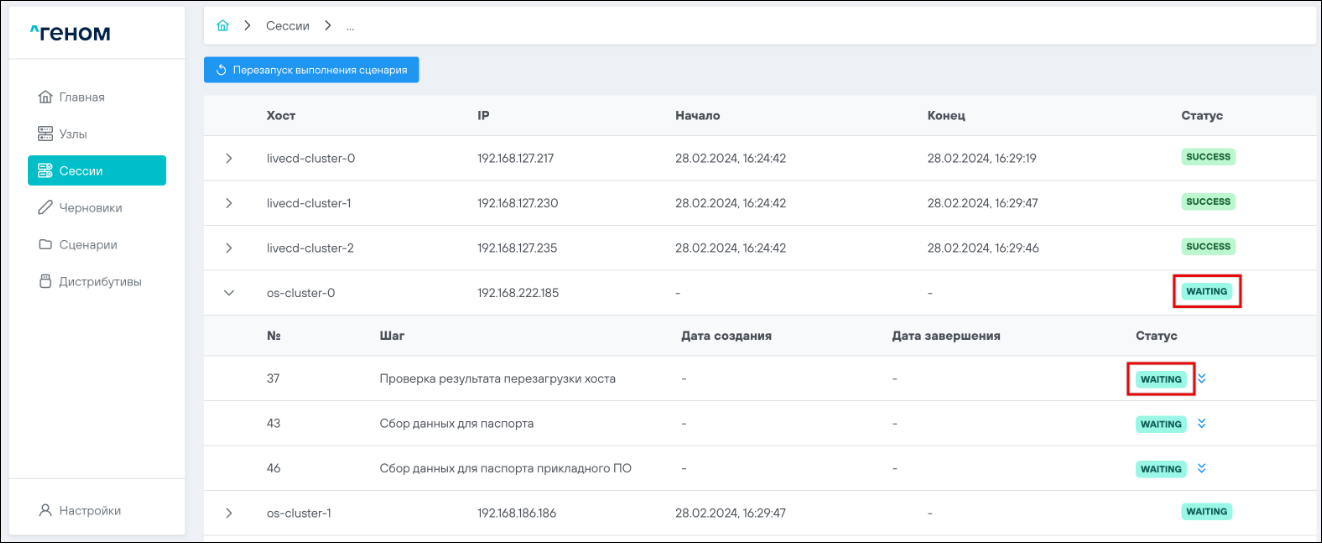Select the Сессии sidebar item

click(80, 171)
